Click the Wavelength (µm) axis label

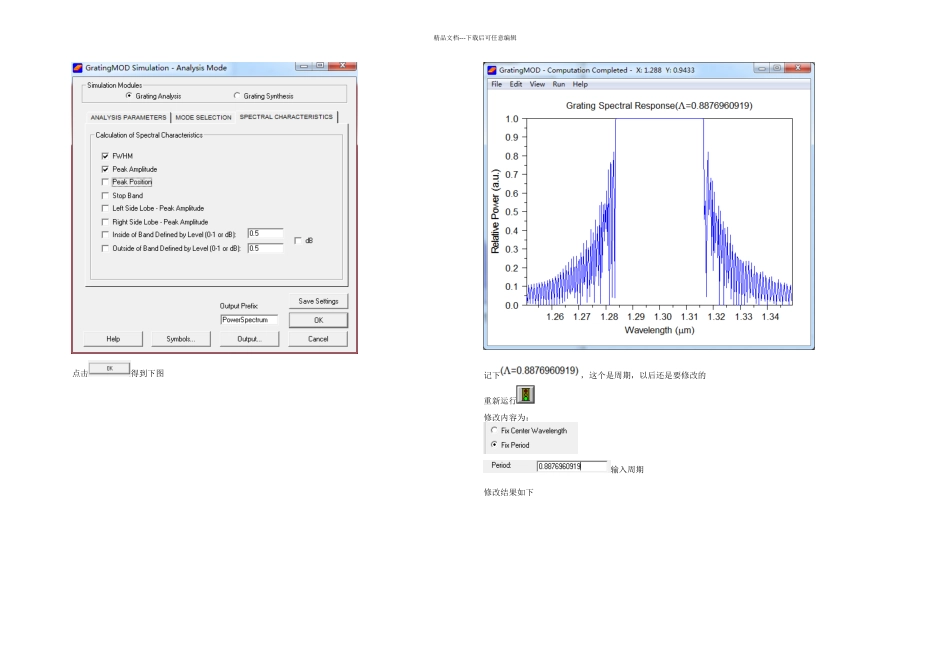coord(659,330)
